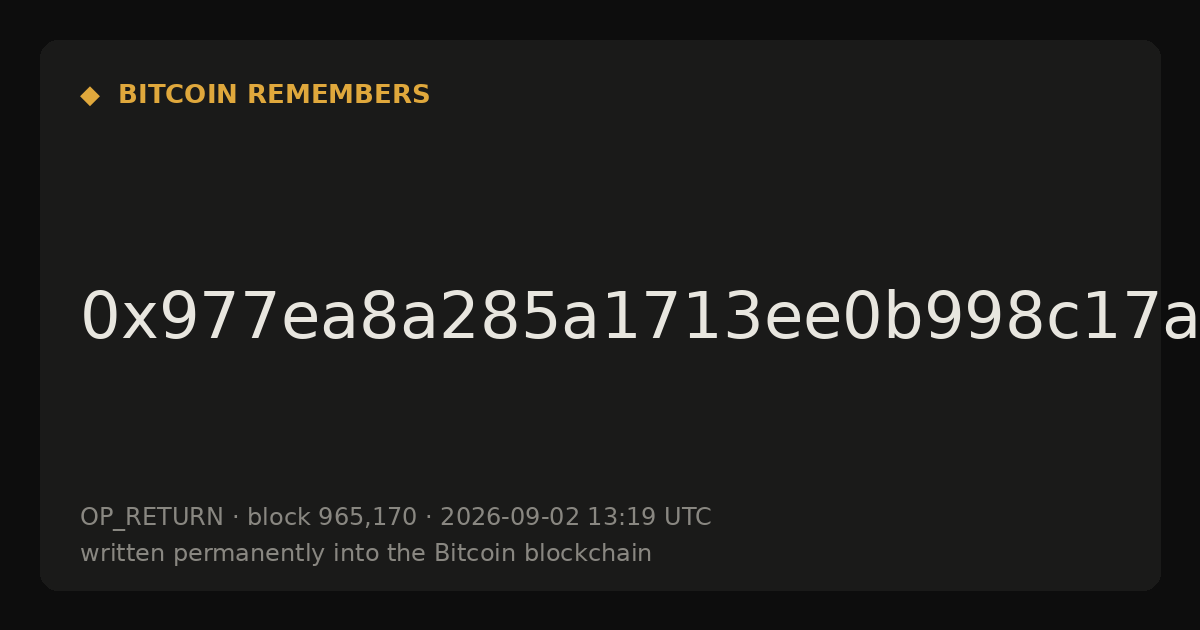Select the BITCOIN REMEMBERS heading
The width and height of the screenshot is (1200, 630).
pos(274,95)
